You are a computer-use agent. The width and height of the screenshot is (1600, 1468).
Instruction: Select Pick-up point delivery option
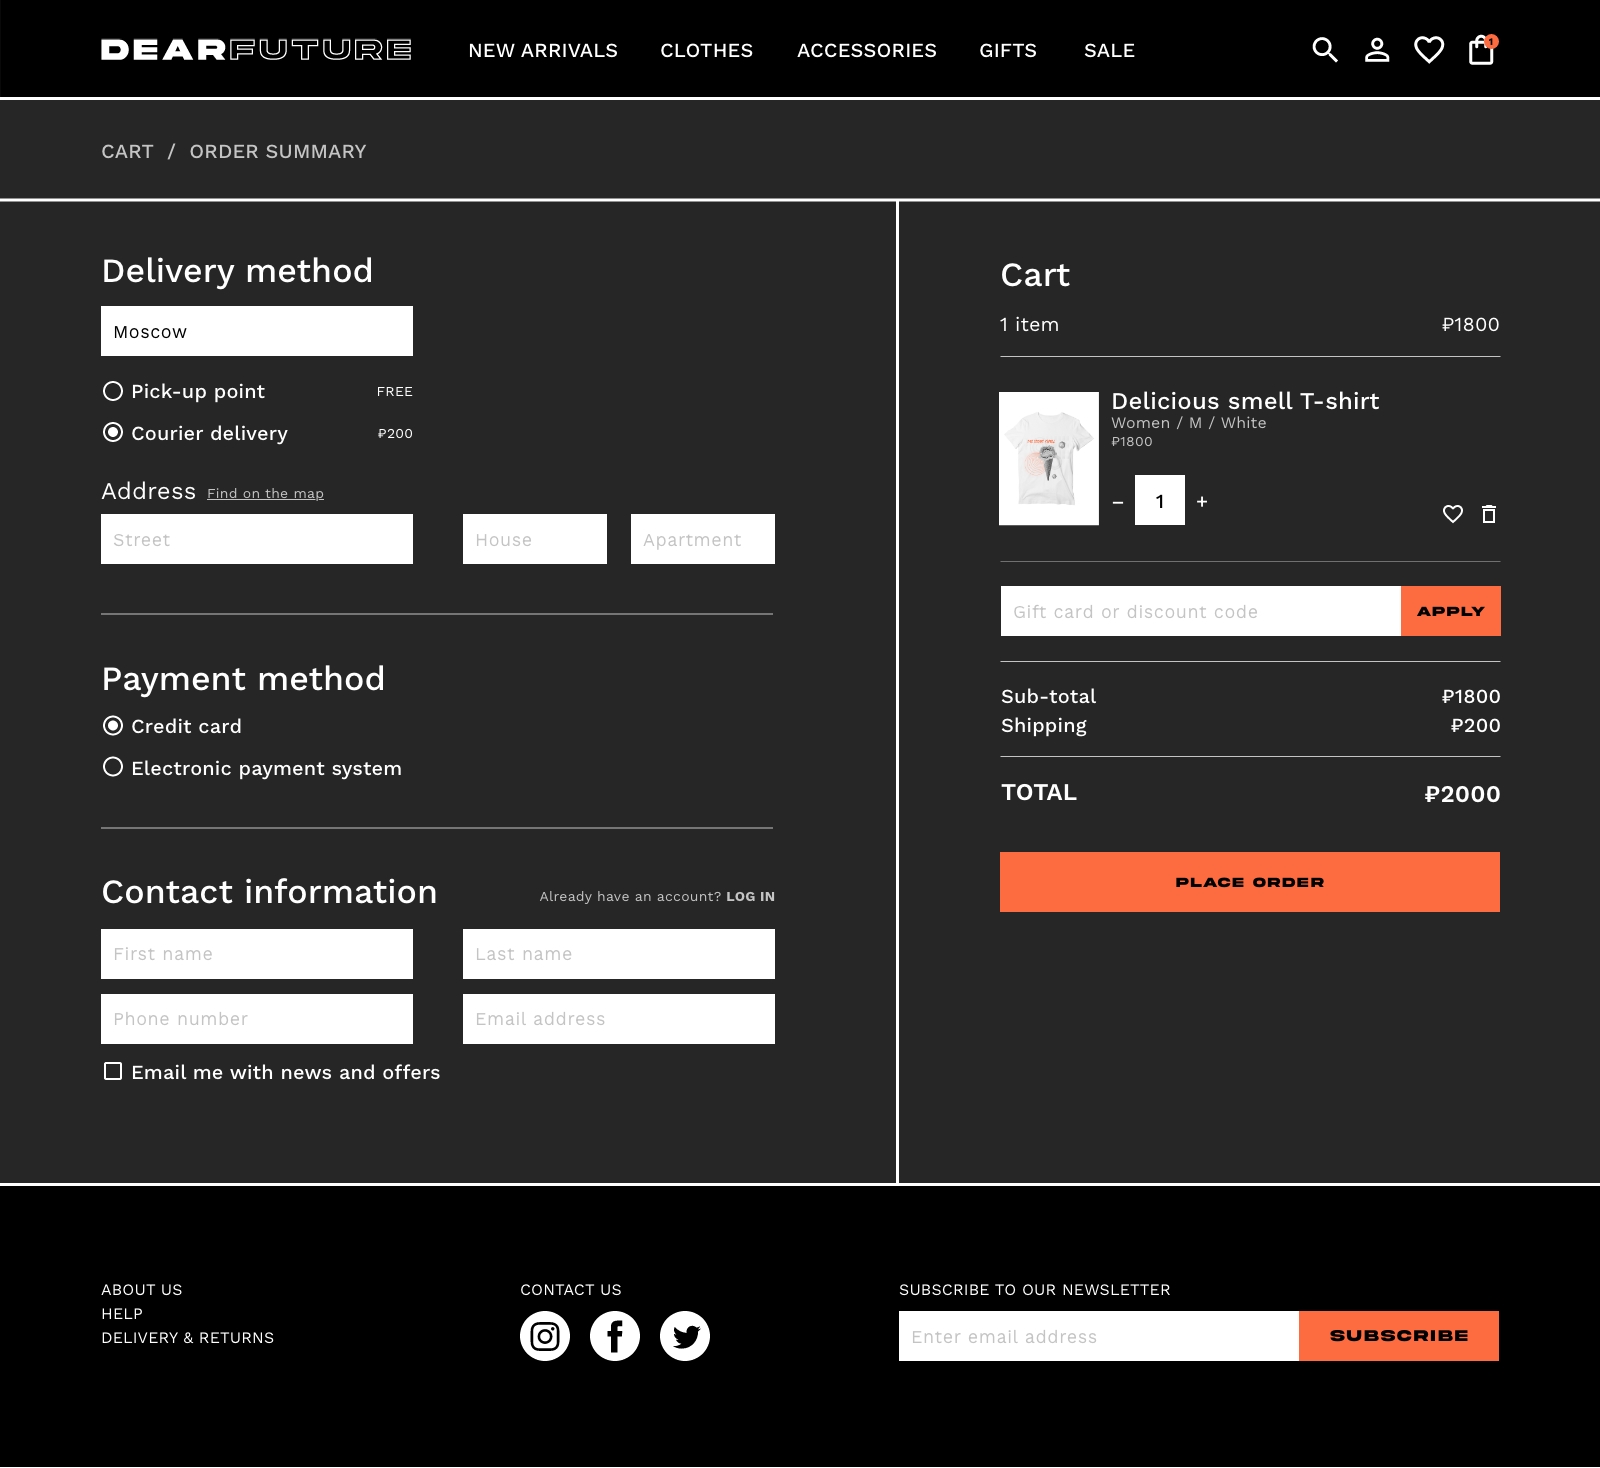click(x=113, y=391)
